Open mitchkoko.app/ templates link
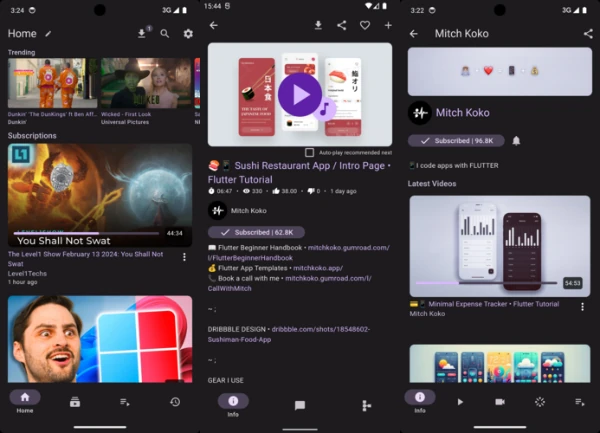 (318, 268)
